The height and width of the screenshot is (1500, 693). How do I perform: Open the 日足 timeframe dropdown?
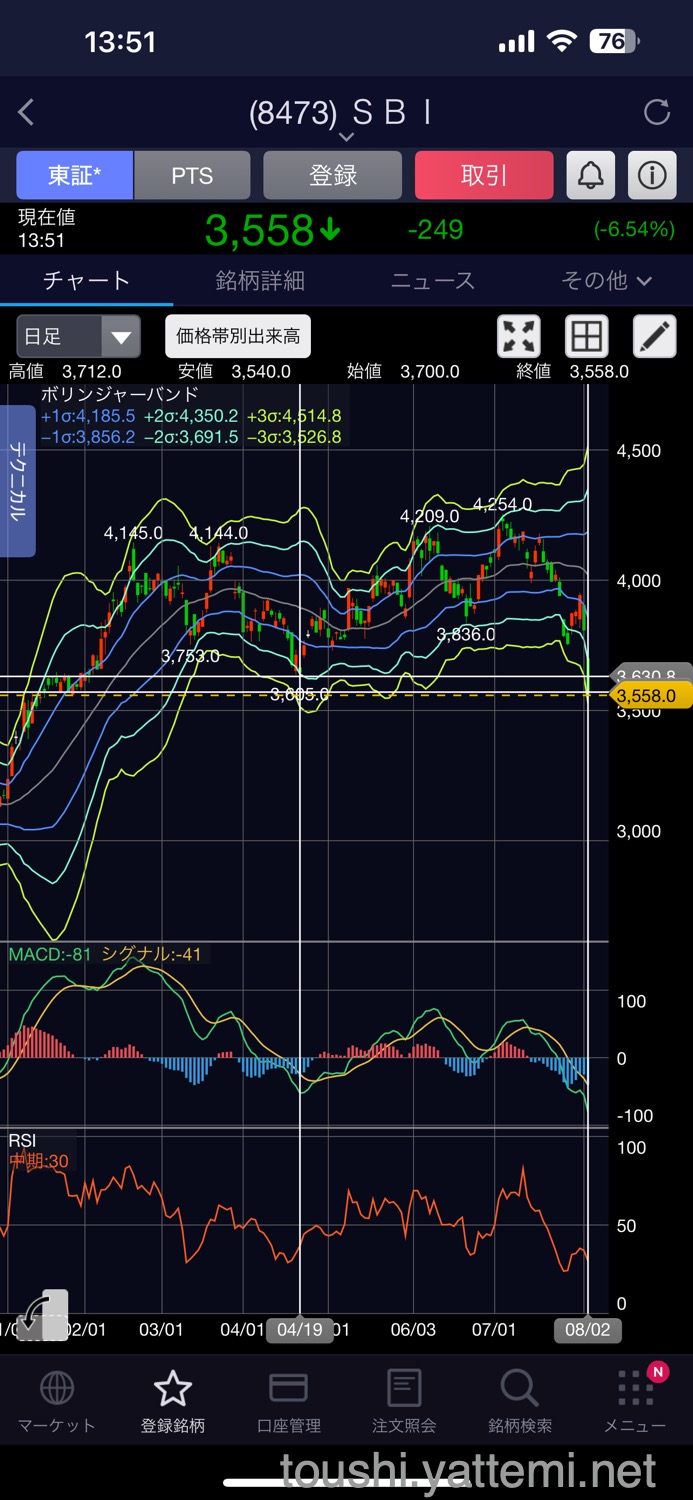tap(78, 337)
